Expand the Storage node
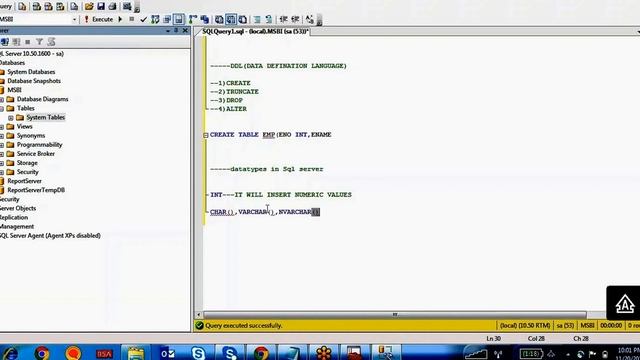Image resolution: width=640 pixels, height=360 pixels. [x=2, y=163]
